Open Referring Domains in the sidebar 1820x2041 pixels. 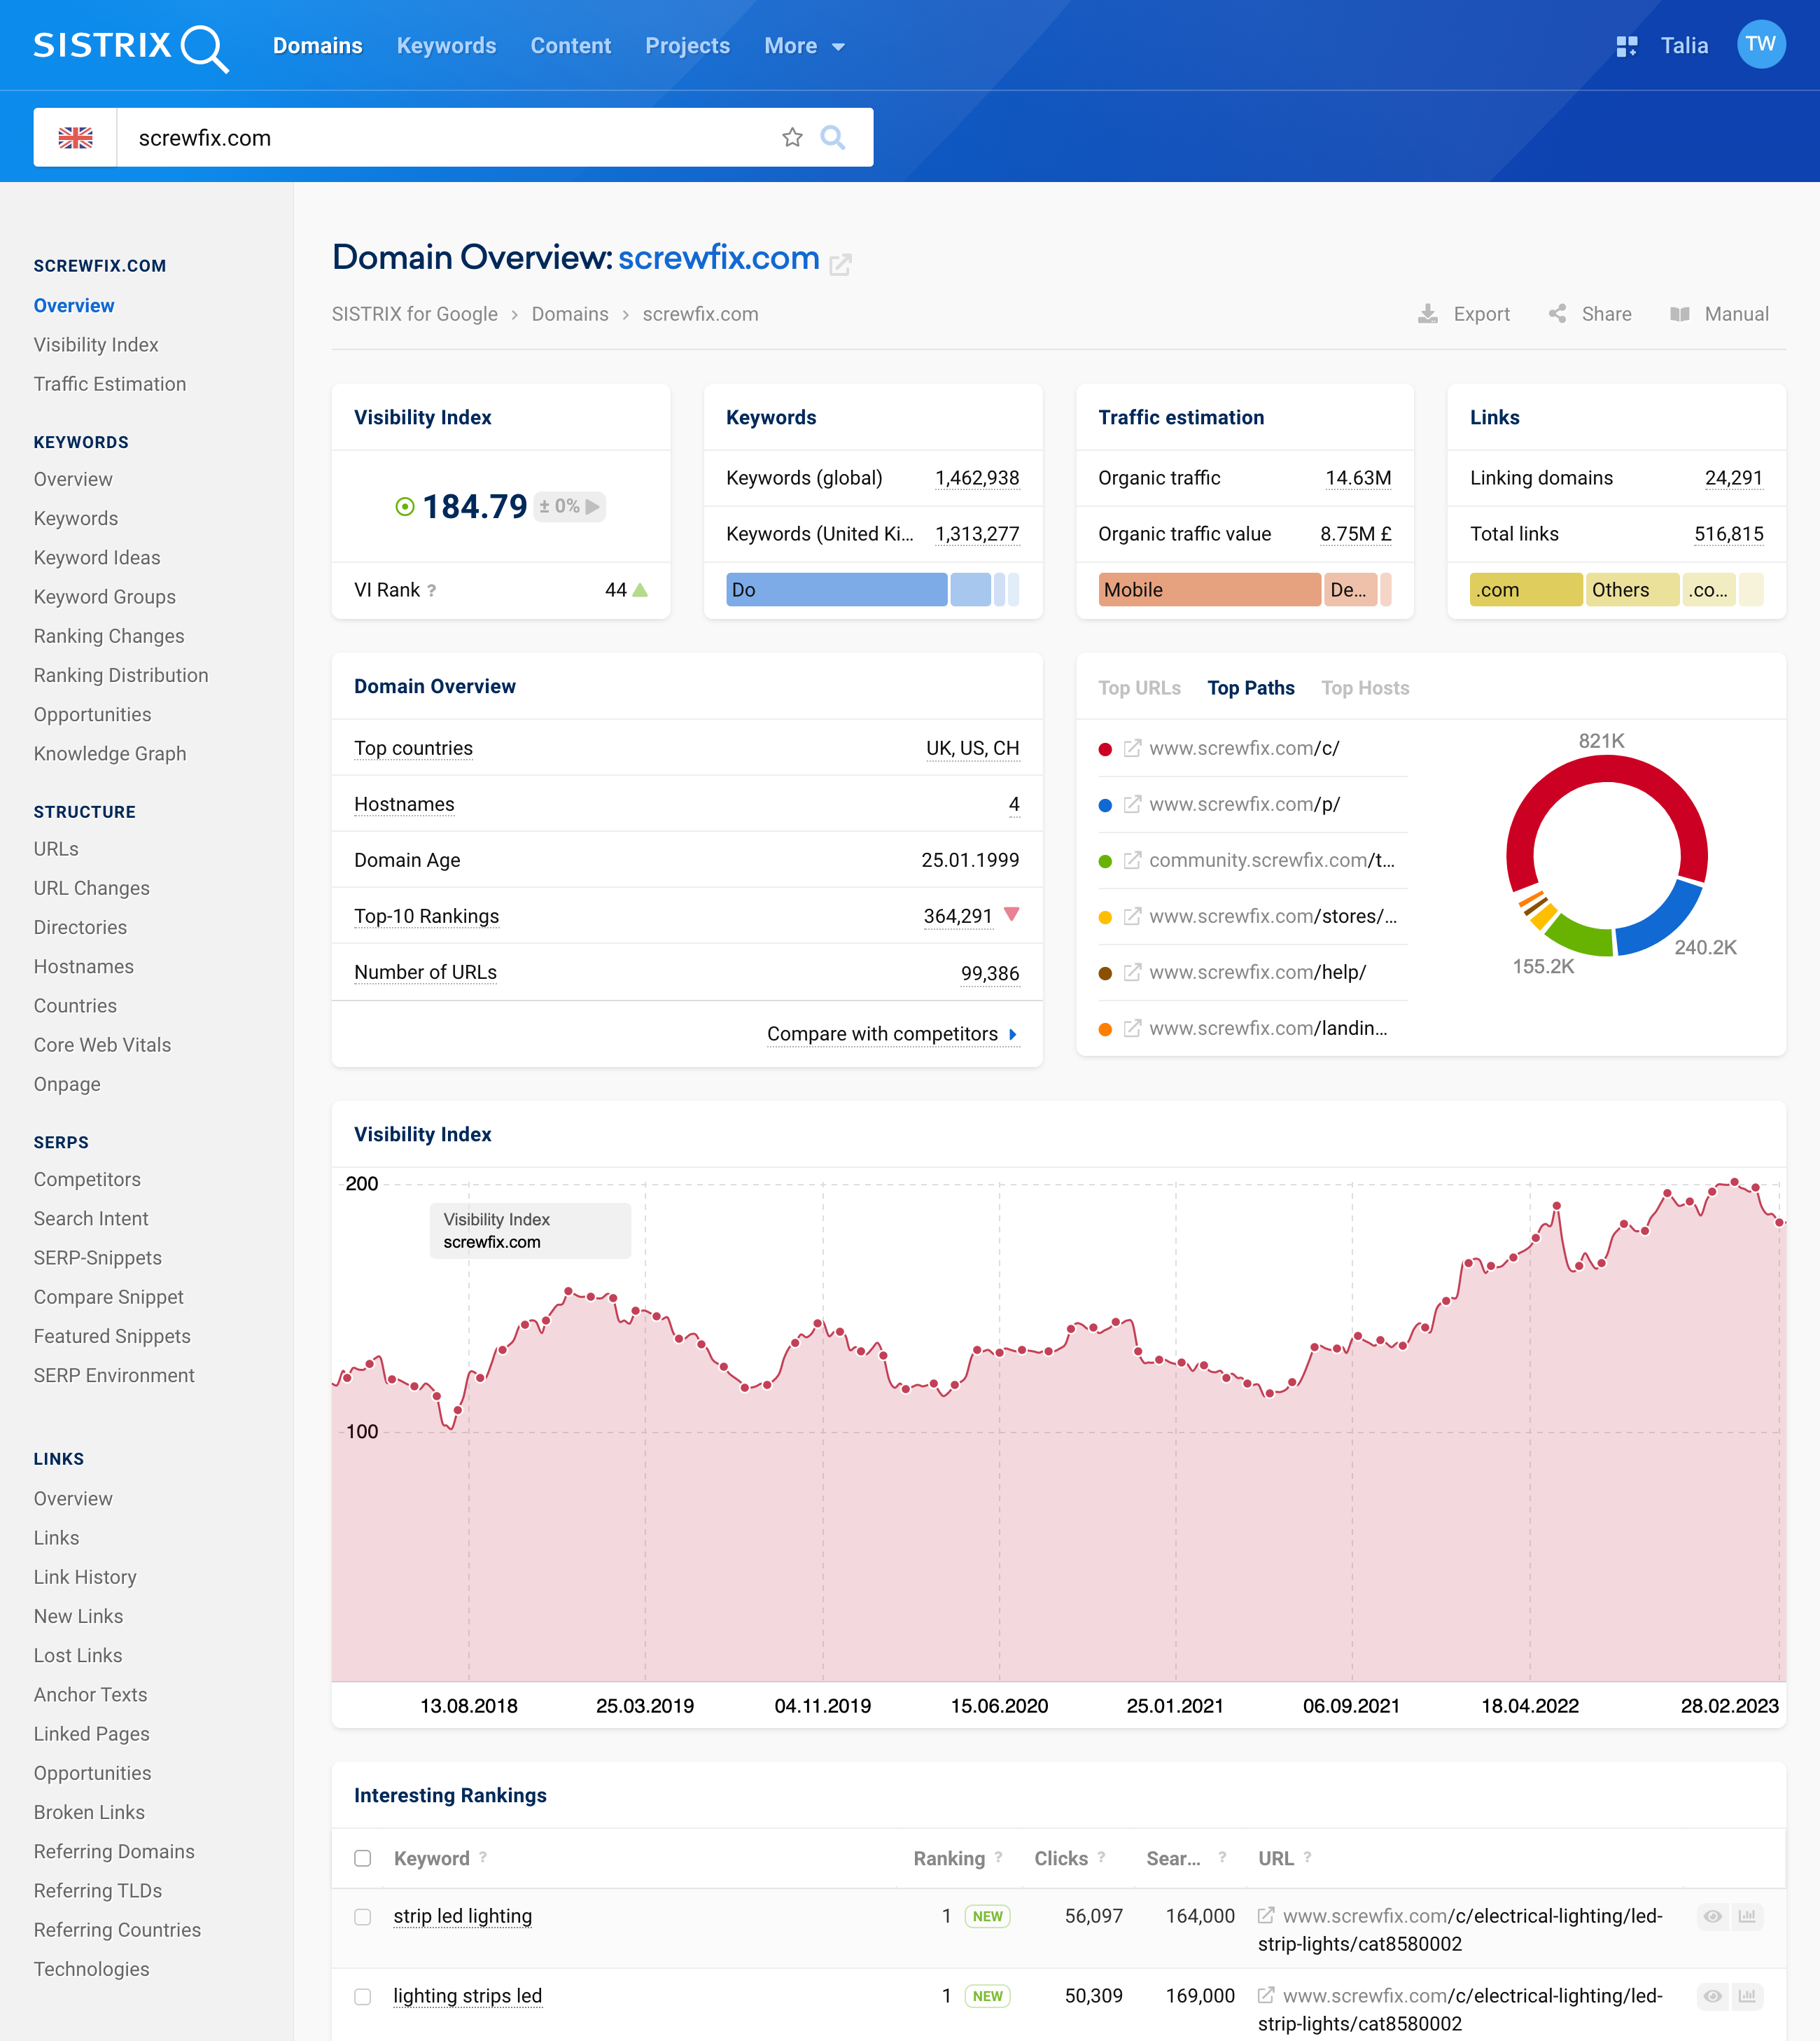(114, 1851)
